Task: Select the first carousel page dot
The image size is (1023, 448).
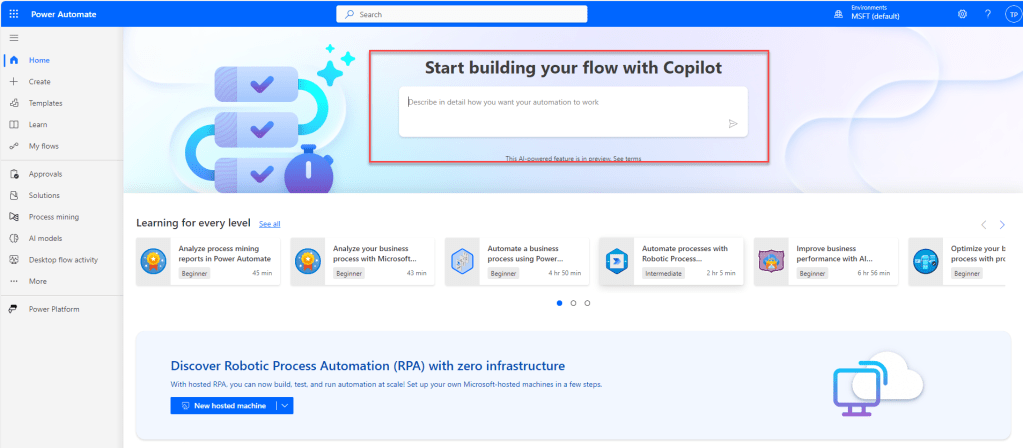Action: 559,302
